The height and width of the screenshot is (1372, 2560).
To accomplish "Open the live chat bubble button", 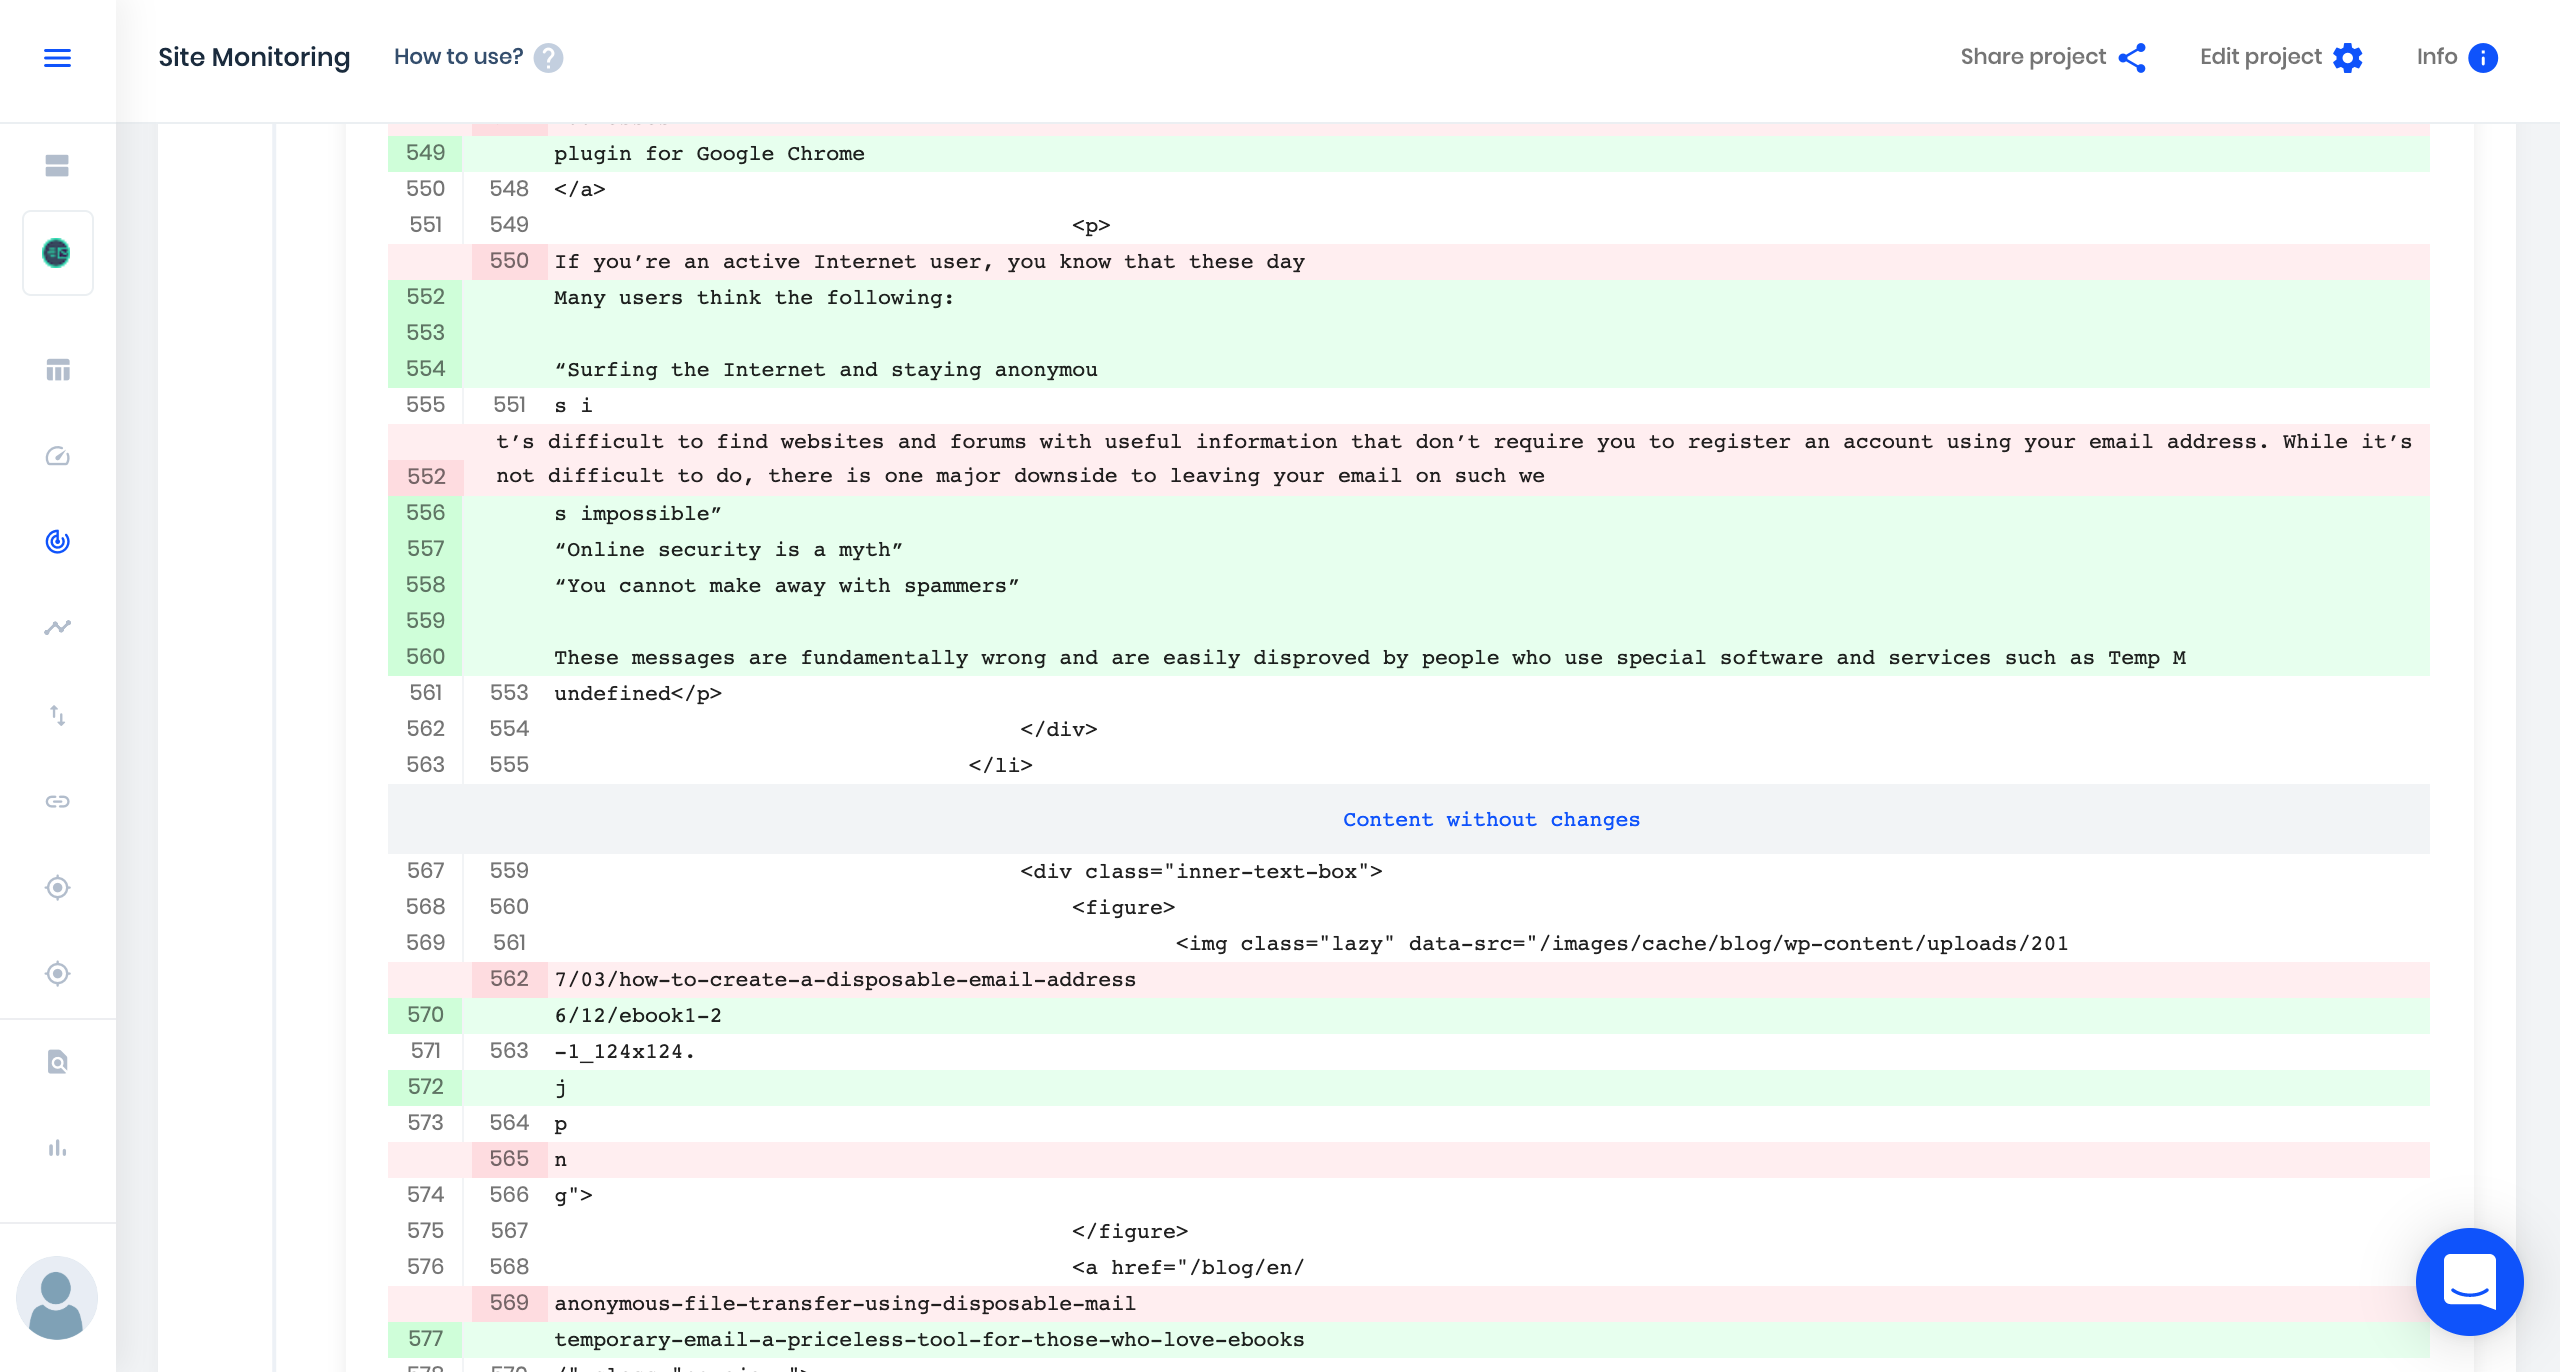I will (x=2469, y=1282).
